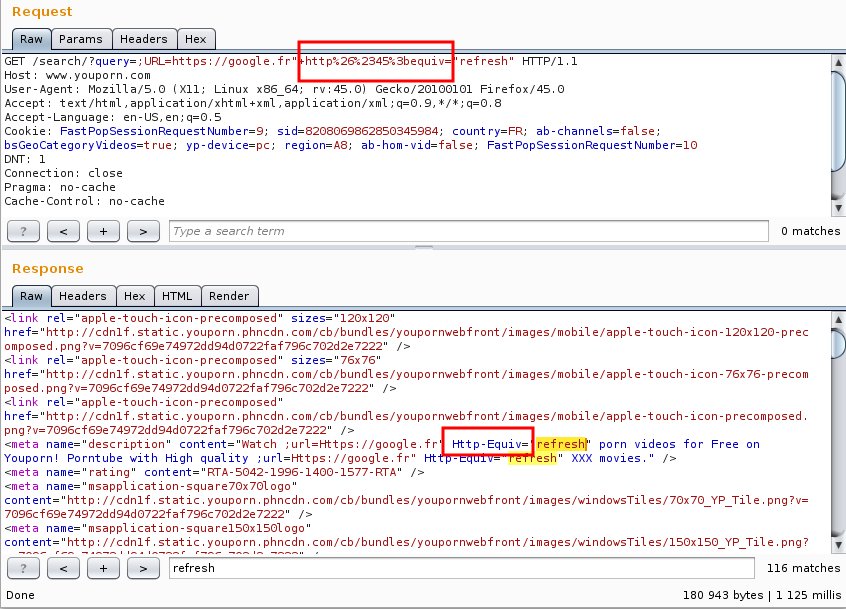This screenshot has width=846, height=609.
Task: Click the 'Response' section heading
Action: (48, 269)
